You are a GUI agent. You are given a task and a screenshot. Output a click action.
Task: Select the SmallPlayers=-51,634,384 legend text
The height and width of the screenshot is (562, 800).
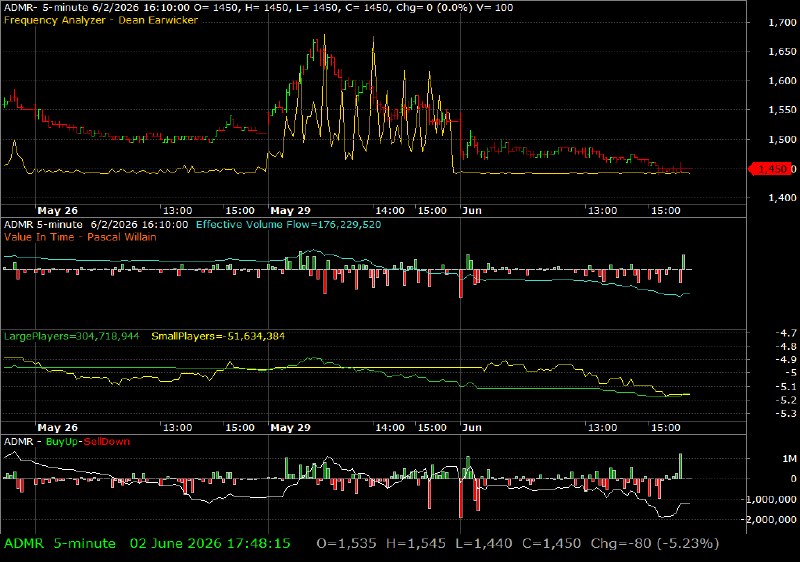(218, 336)
